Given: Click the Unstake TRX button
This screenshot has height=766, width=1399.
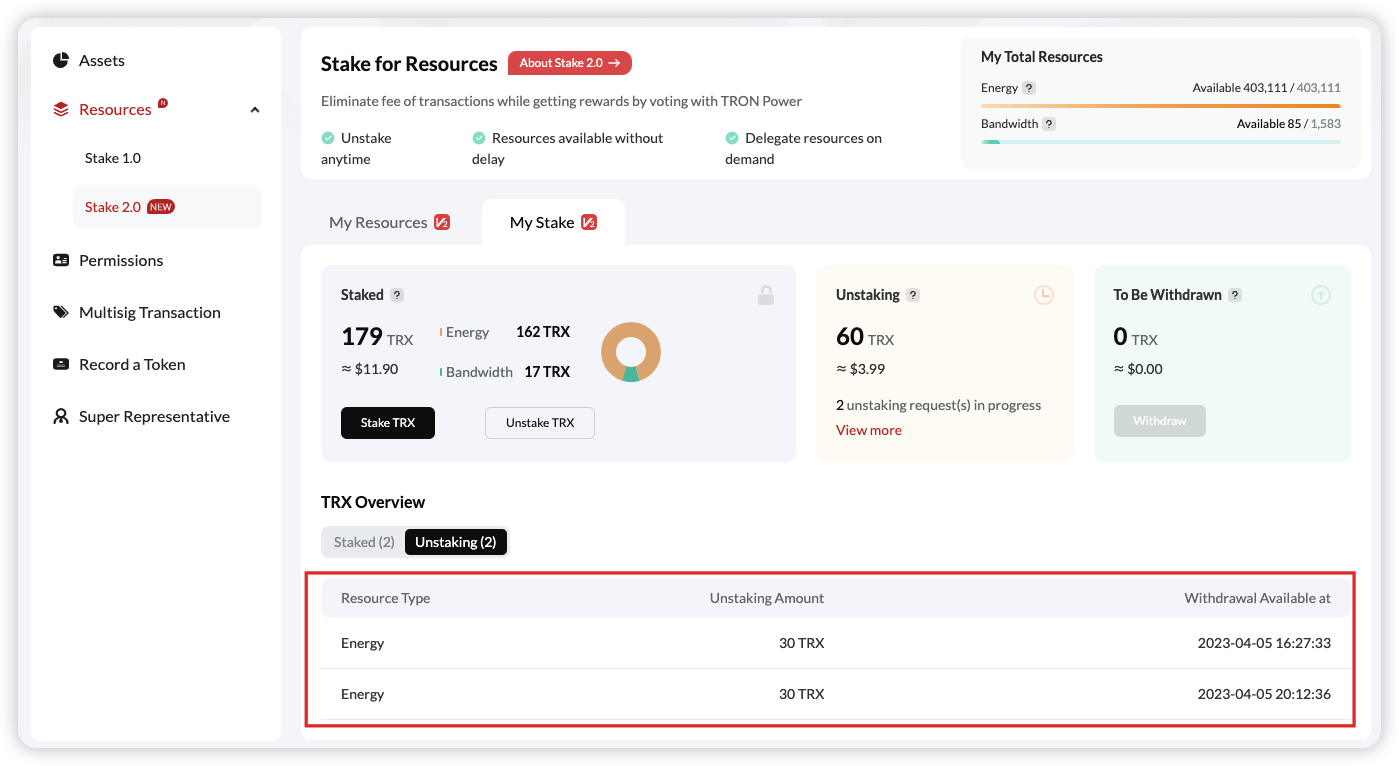Looking at the screenshot, I should (540, 423).
